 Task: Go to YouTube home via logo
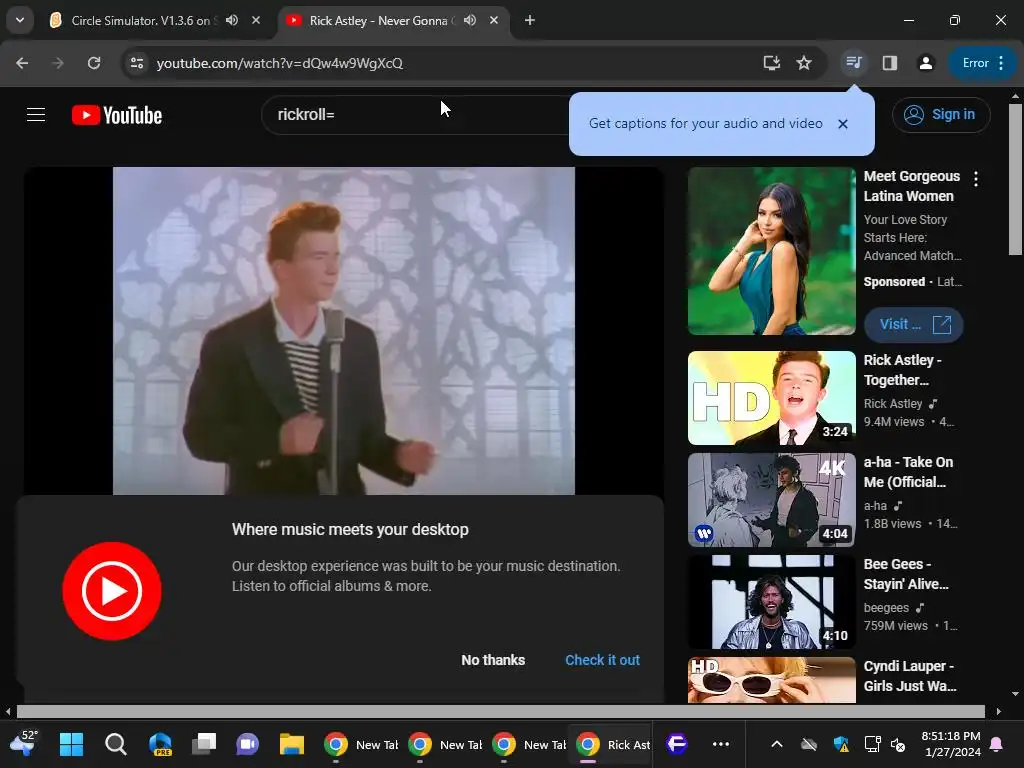pos(117,115)
